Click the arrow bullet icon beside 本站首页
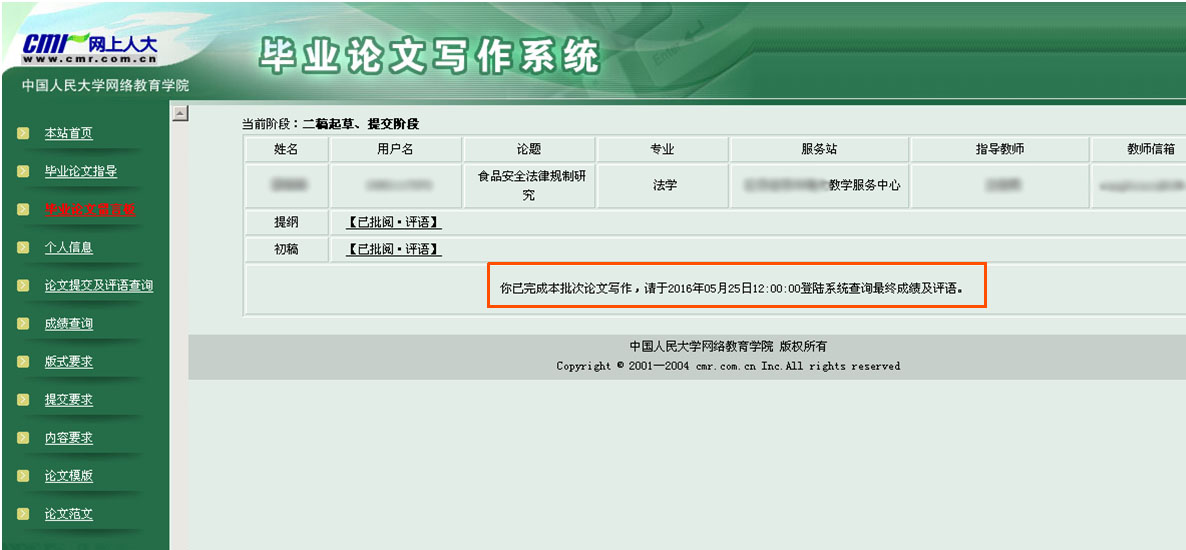 23,133
